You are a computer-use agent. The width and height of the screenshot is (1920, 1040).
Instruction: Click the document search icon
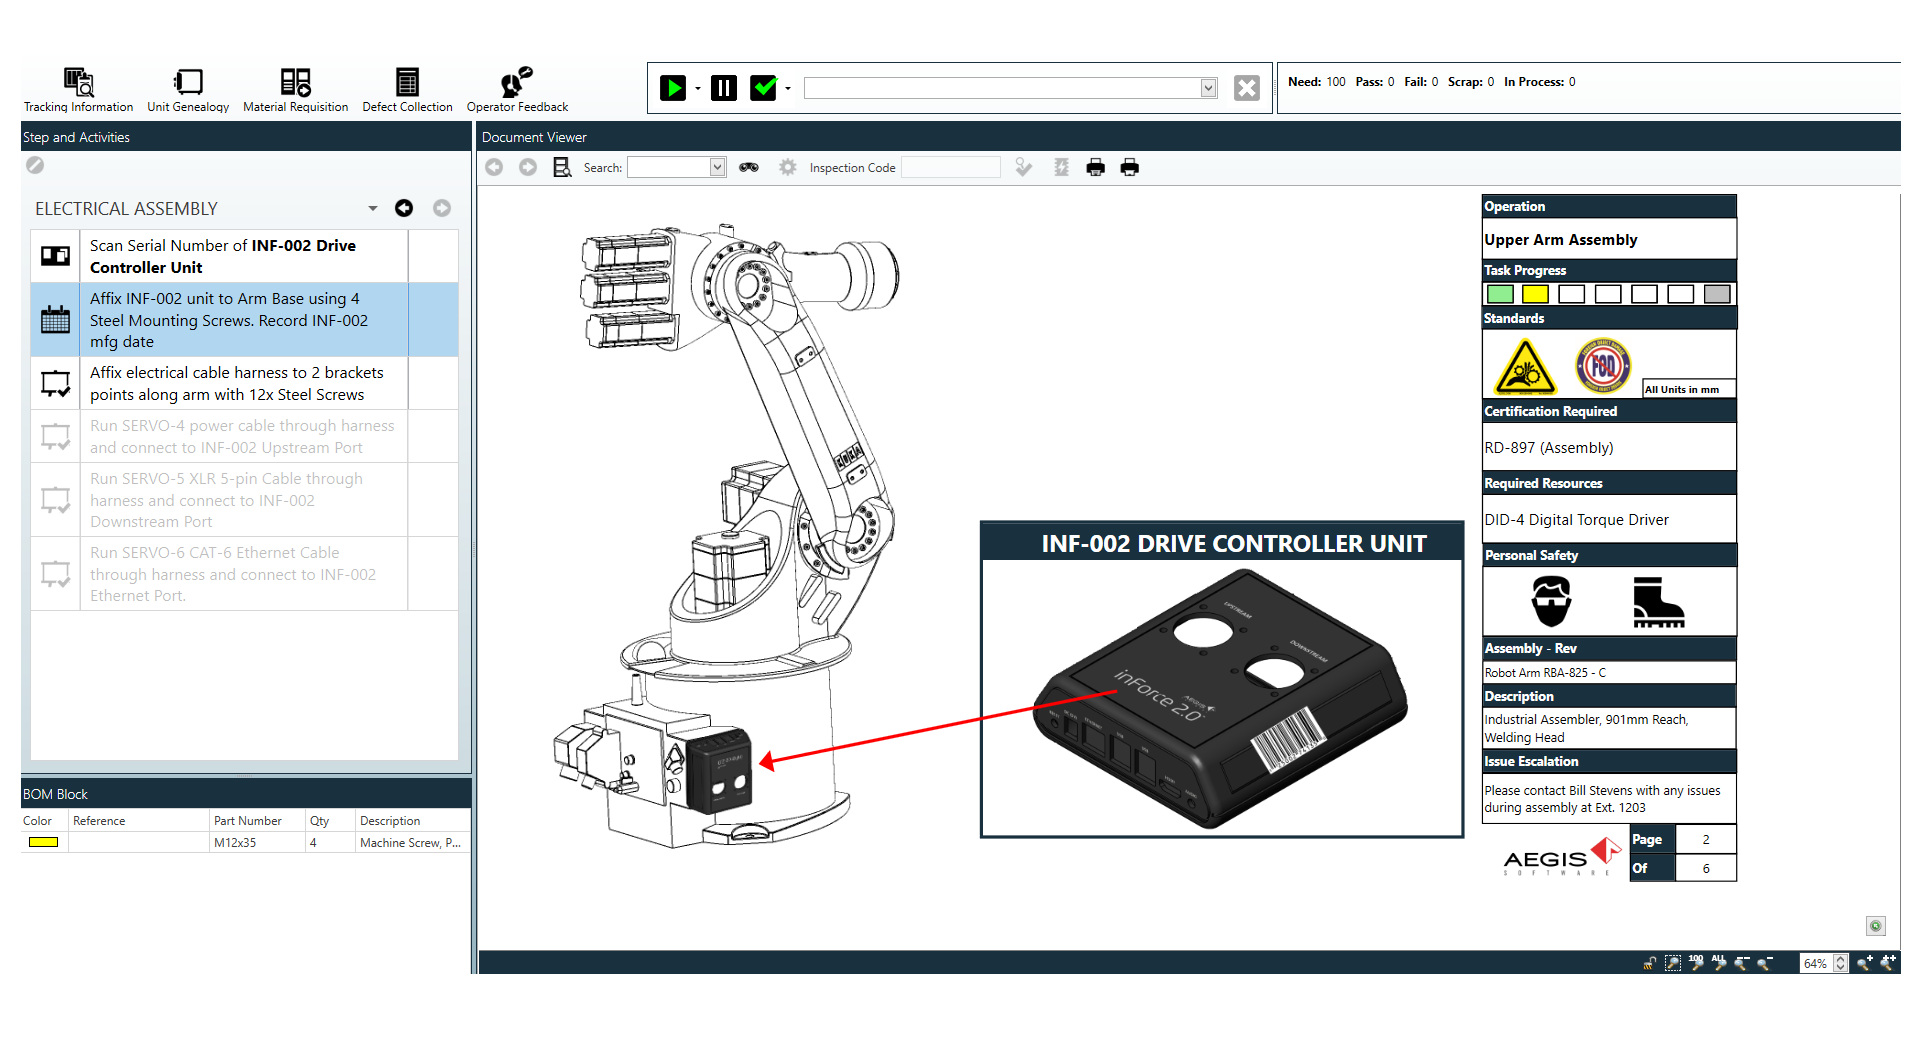click(562, 167)
